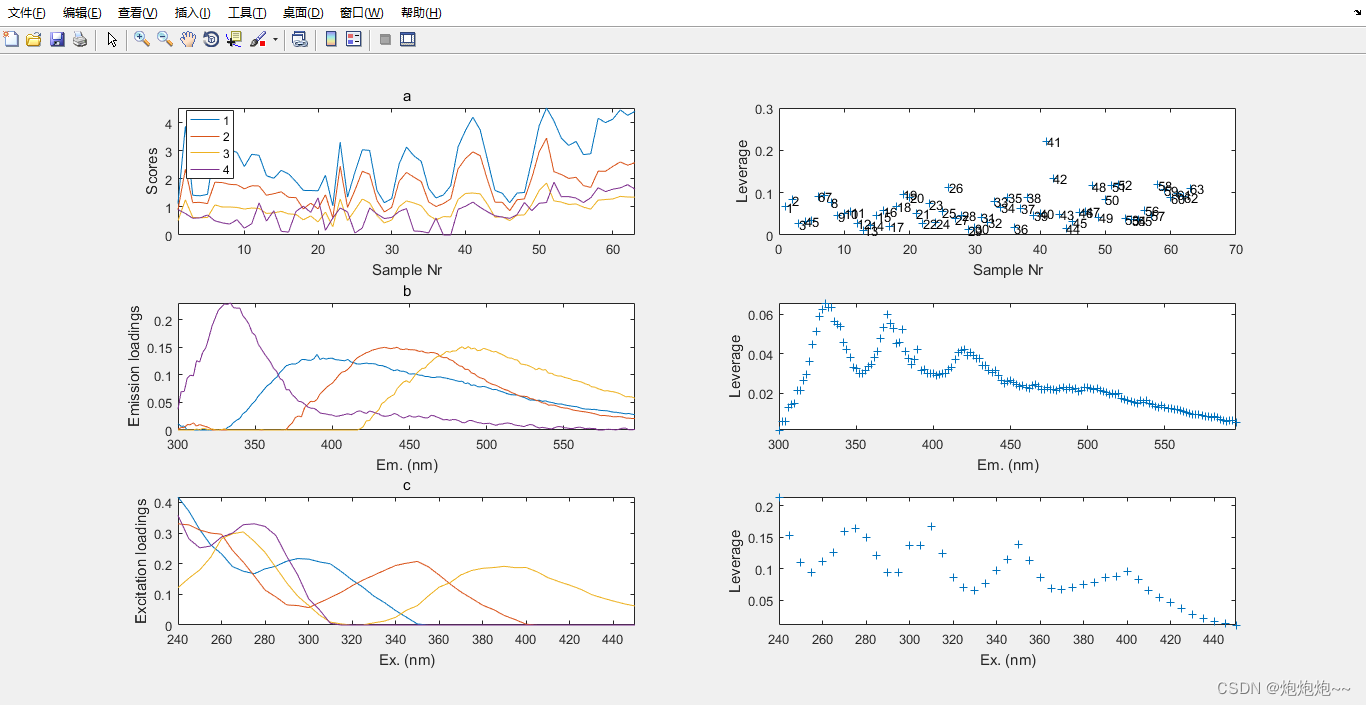Click the plot title 'a'
Viewport: 1366px width, 705px height.
click(x=407, y=97)
